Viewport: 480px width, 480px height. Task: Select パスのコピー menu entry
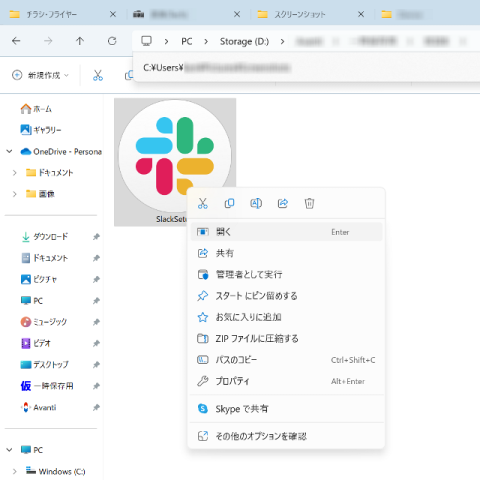click(x=286, y=360)
